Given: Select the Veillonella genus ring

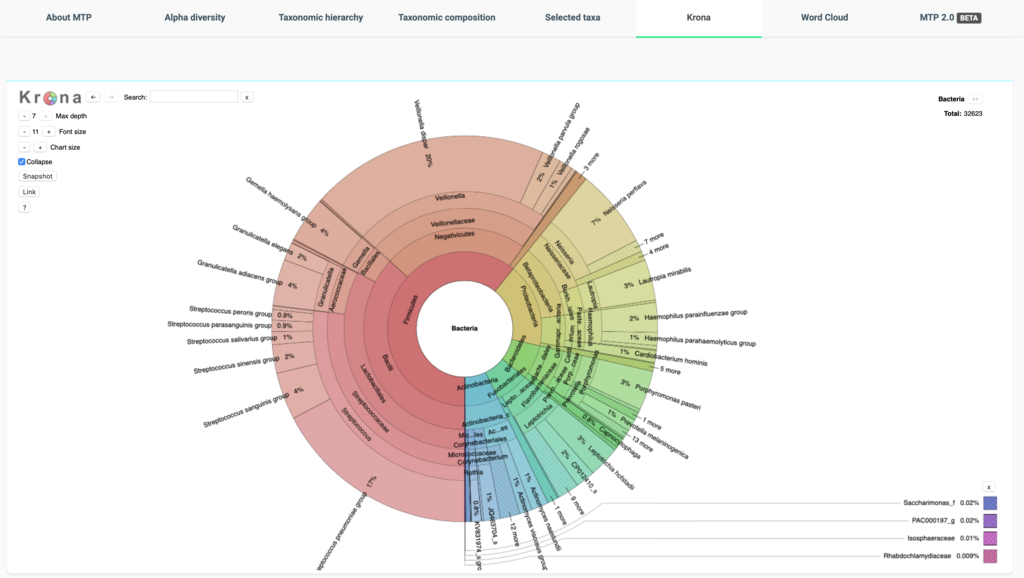Looking at the screenshot, I should [450, 197].
